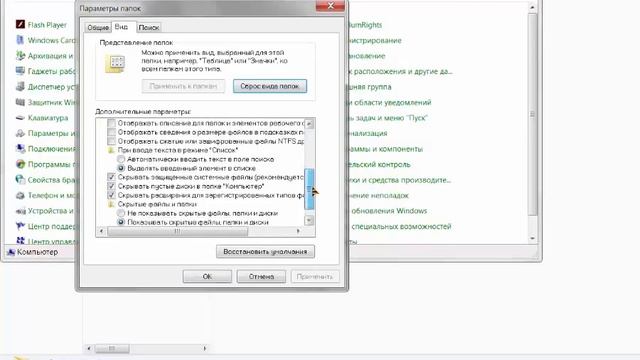Open the Защитник Windows icon
This screenshot has width=640, height=360.
[x=20, y=102]
